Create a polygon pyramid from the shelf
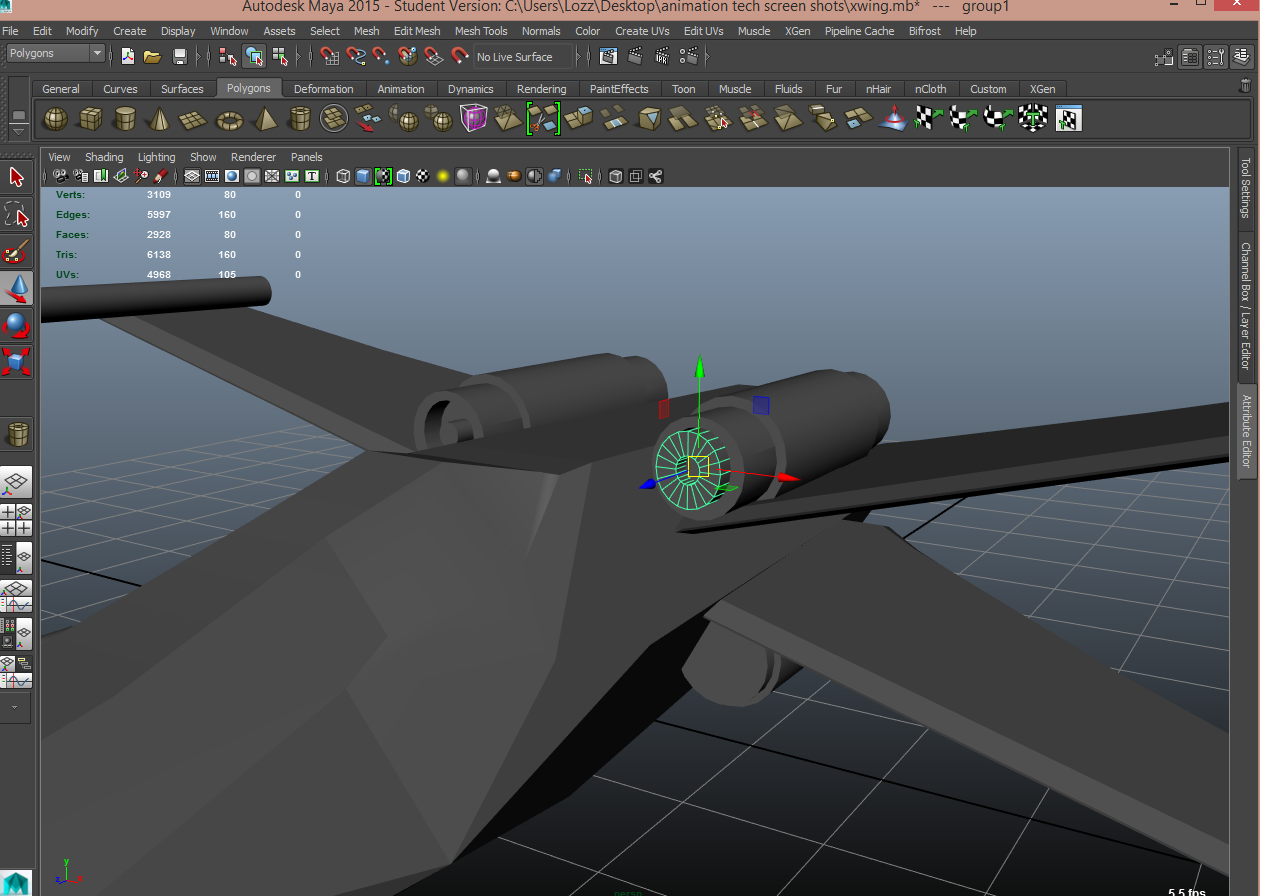 coord(264,120)
